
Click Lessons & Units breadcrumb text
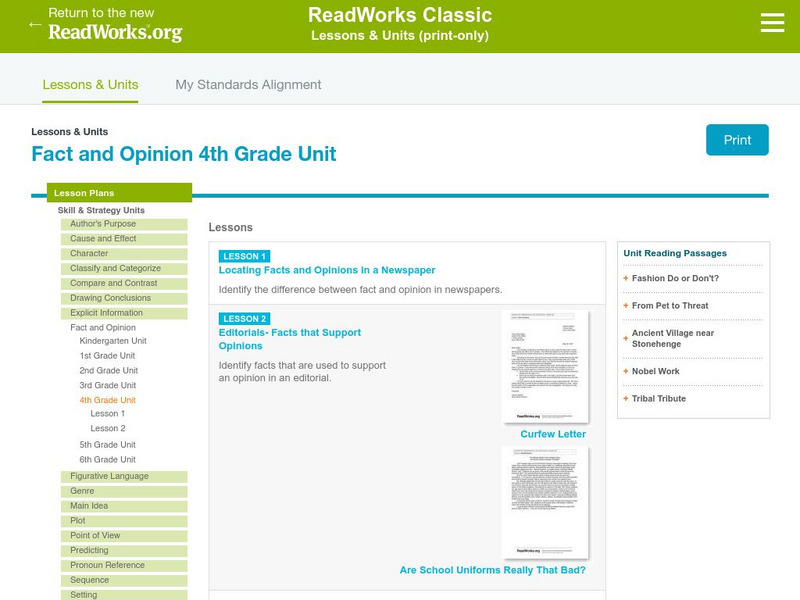[69, 132]
